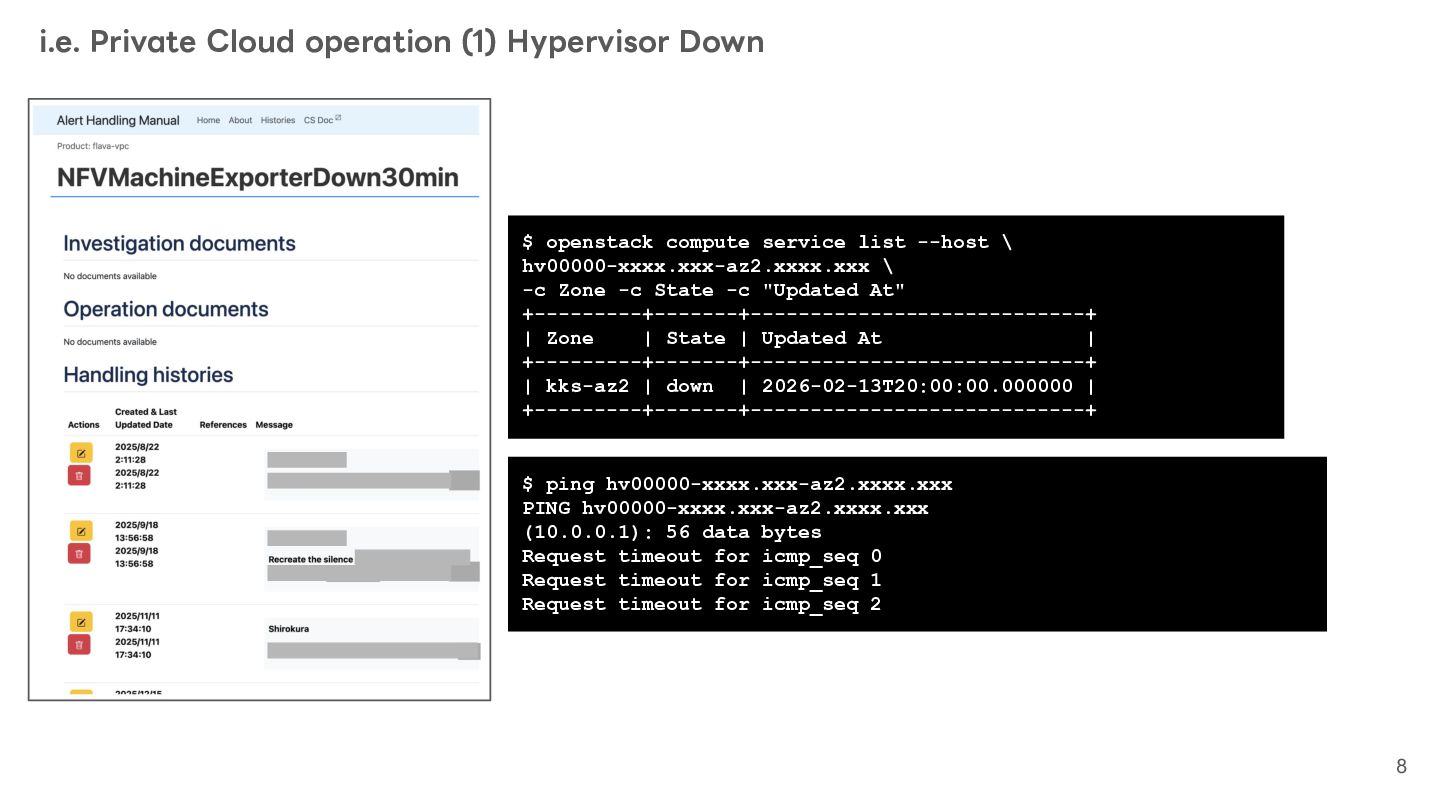Click the 'Shirokura' message text

click(x=289, y=629)
